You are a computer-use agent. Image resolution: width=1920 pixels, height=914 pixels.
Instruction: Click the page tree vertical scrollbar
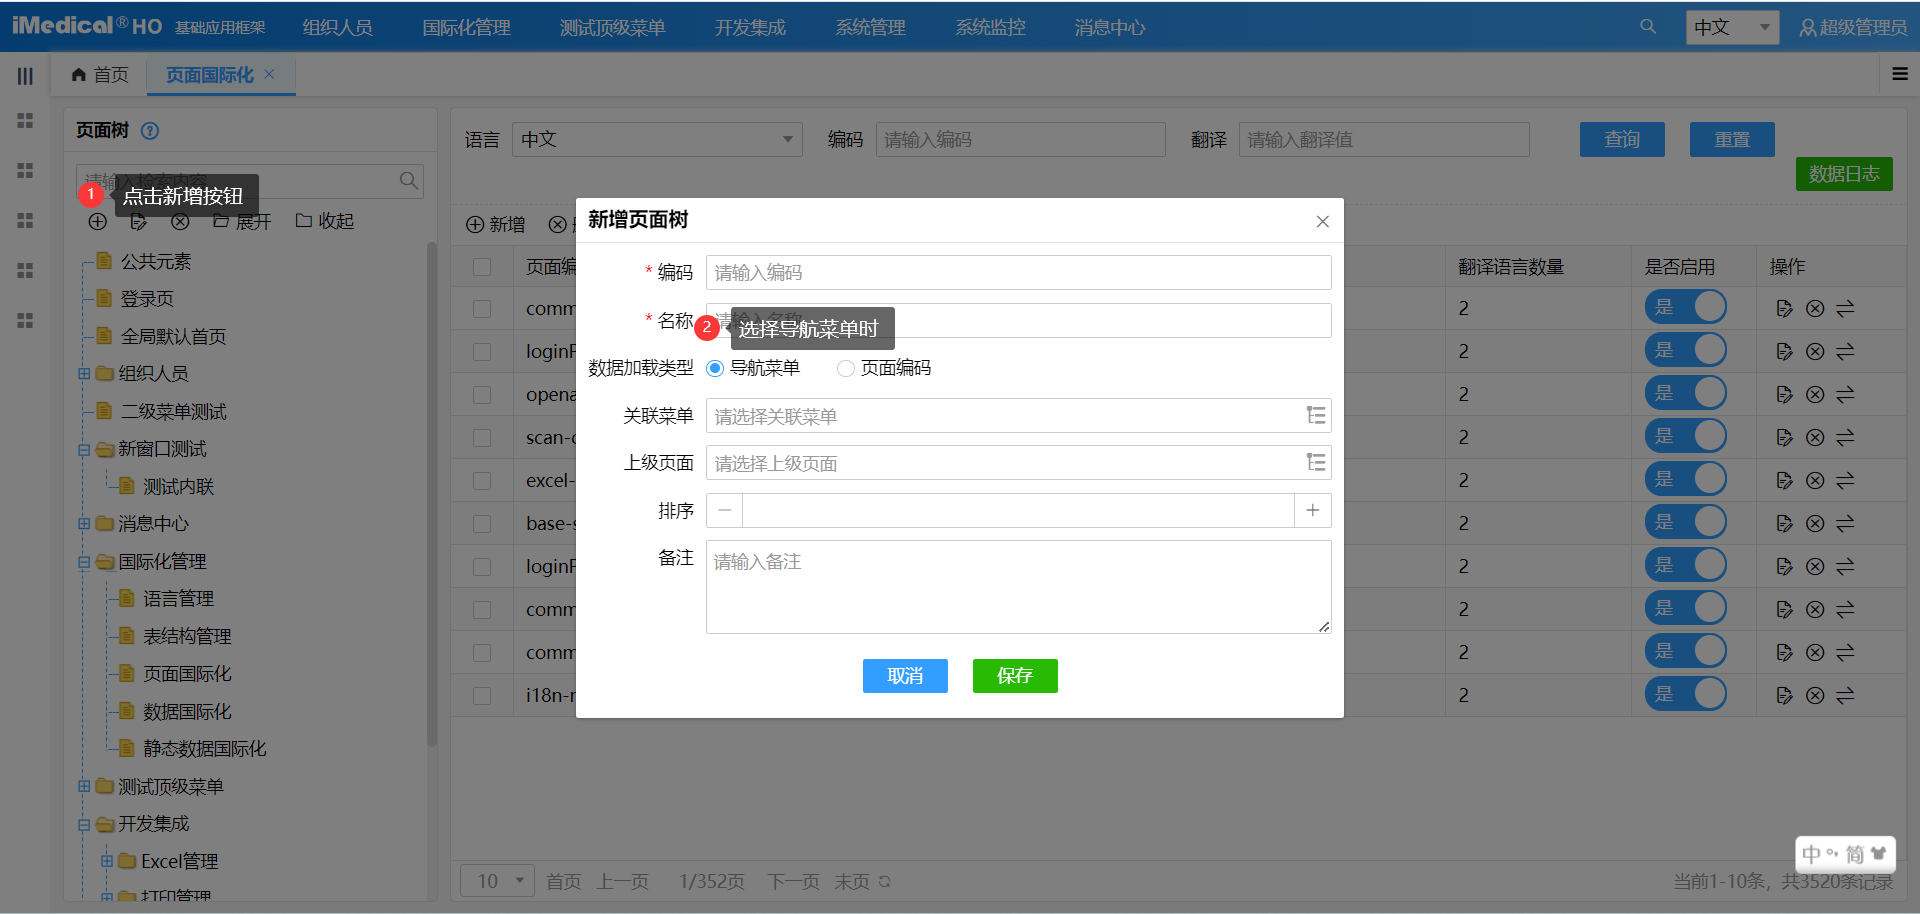432,495
